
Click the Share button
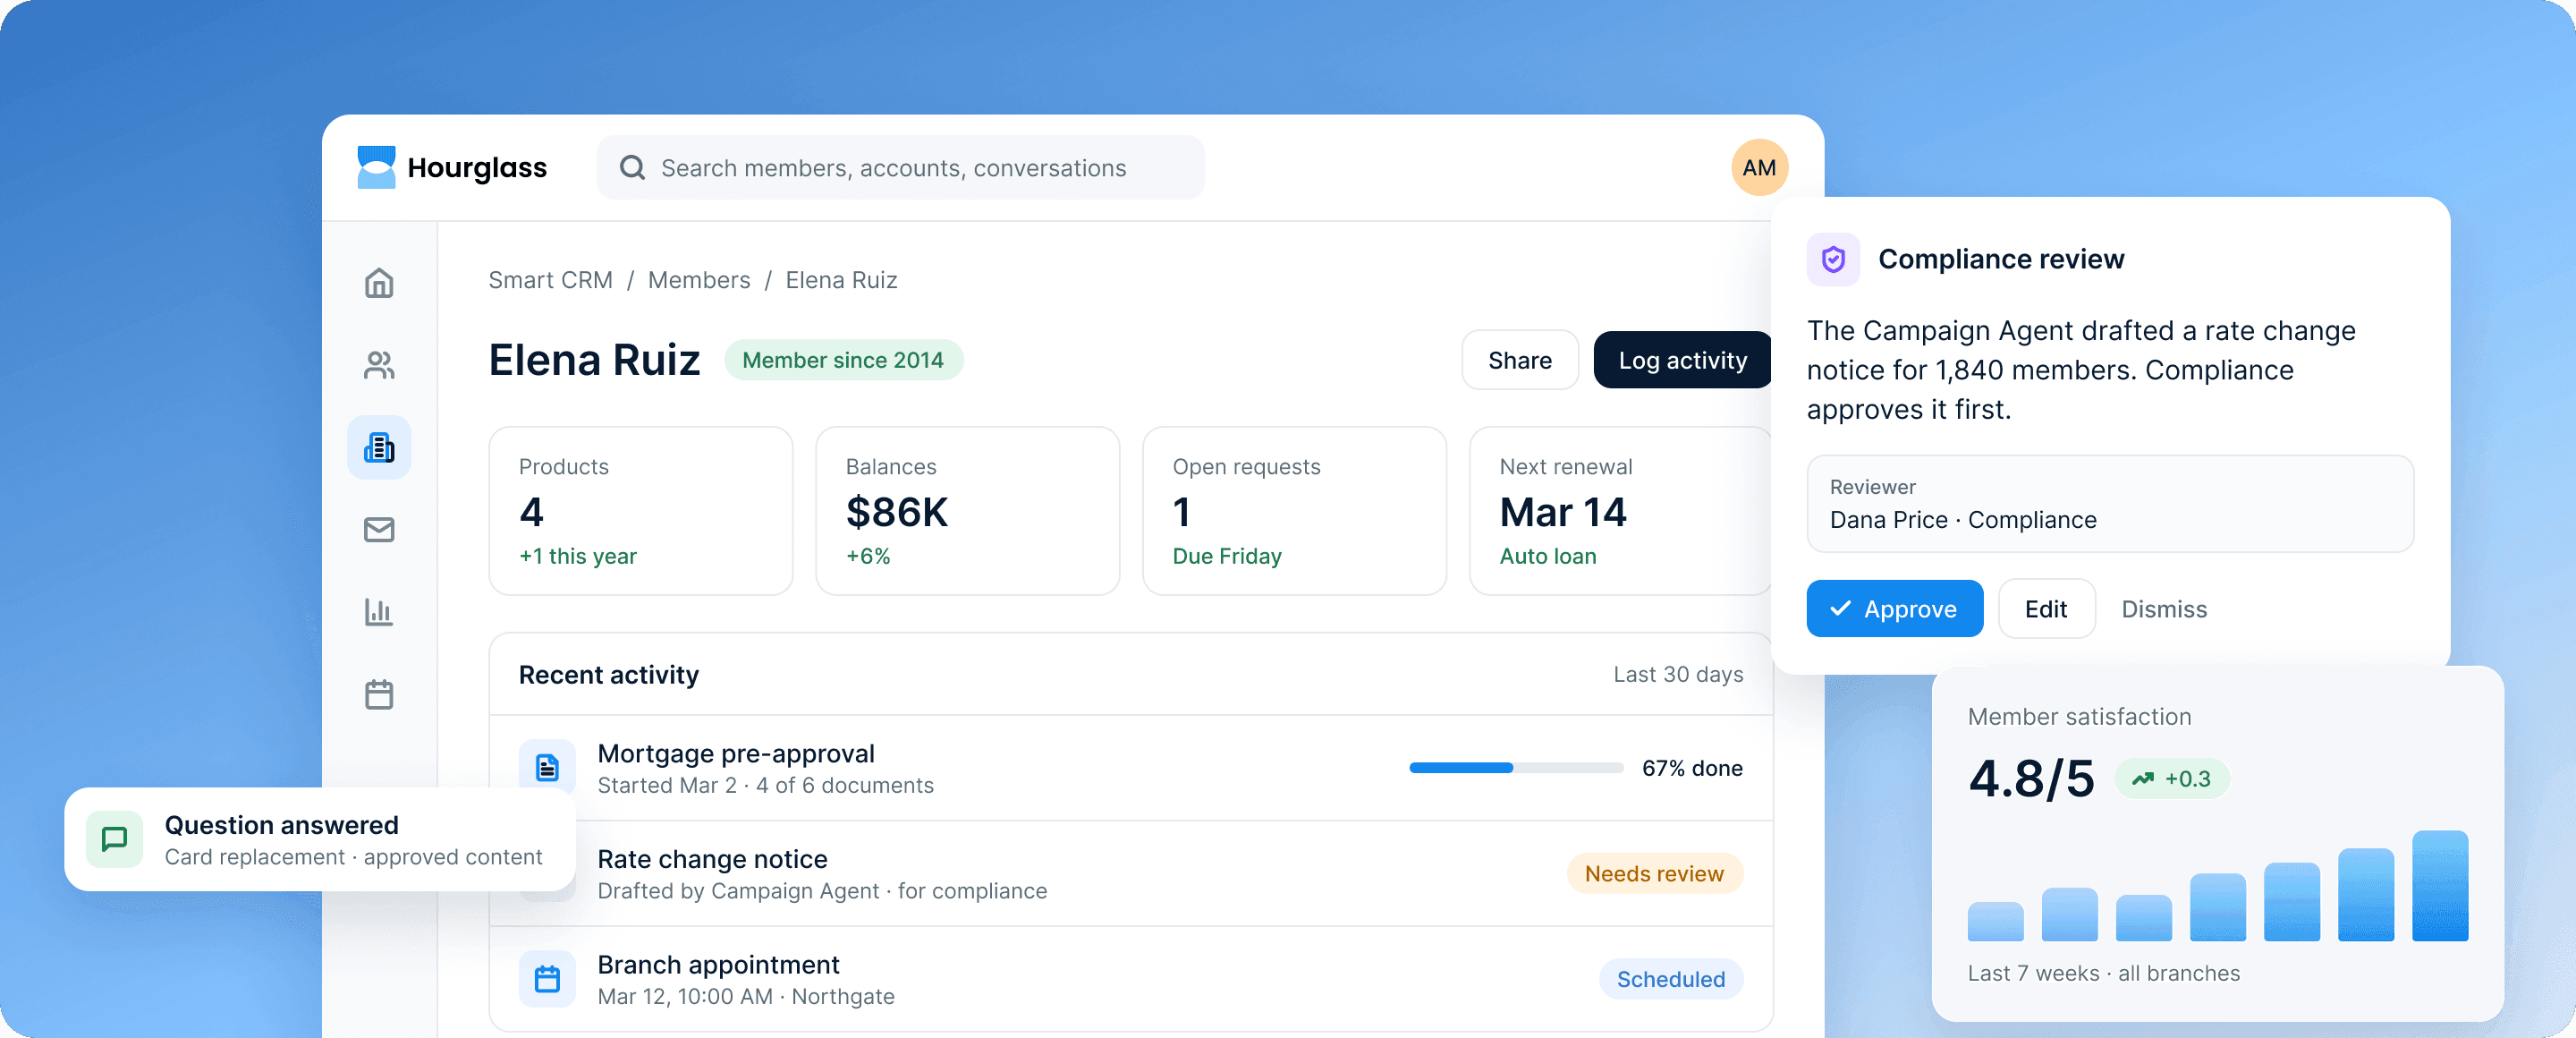point(1519,360)
